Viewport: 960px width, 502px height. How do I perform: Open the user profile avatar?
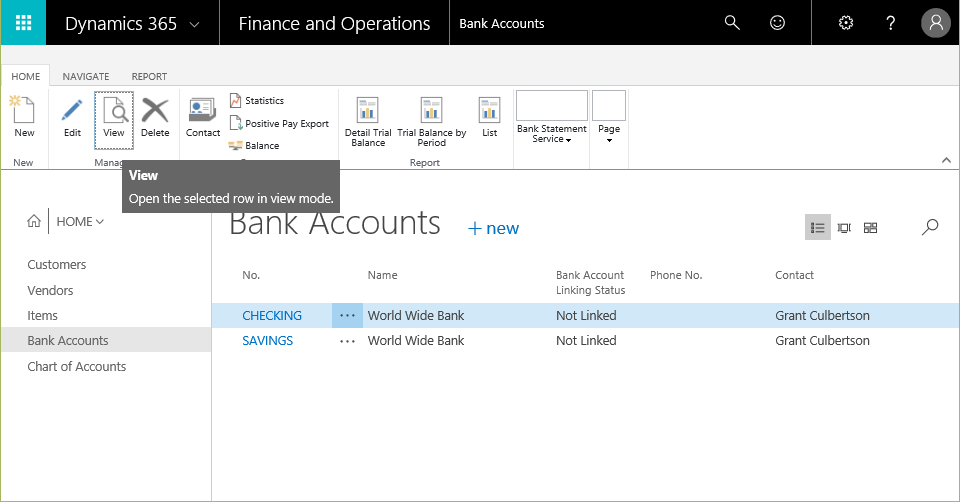[x=936, y=23]
